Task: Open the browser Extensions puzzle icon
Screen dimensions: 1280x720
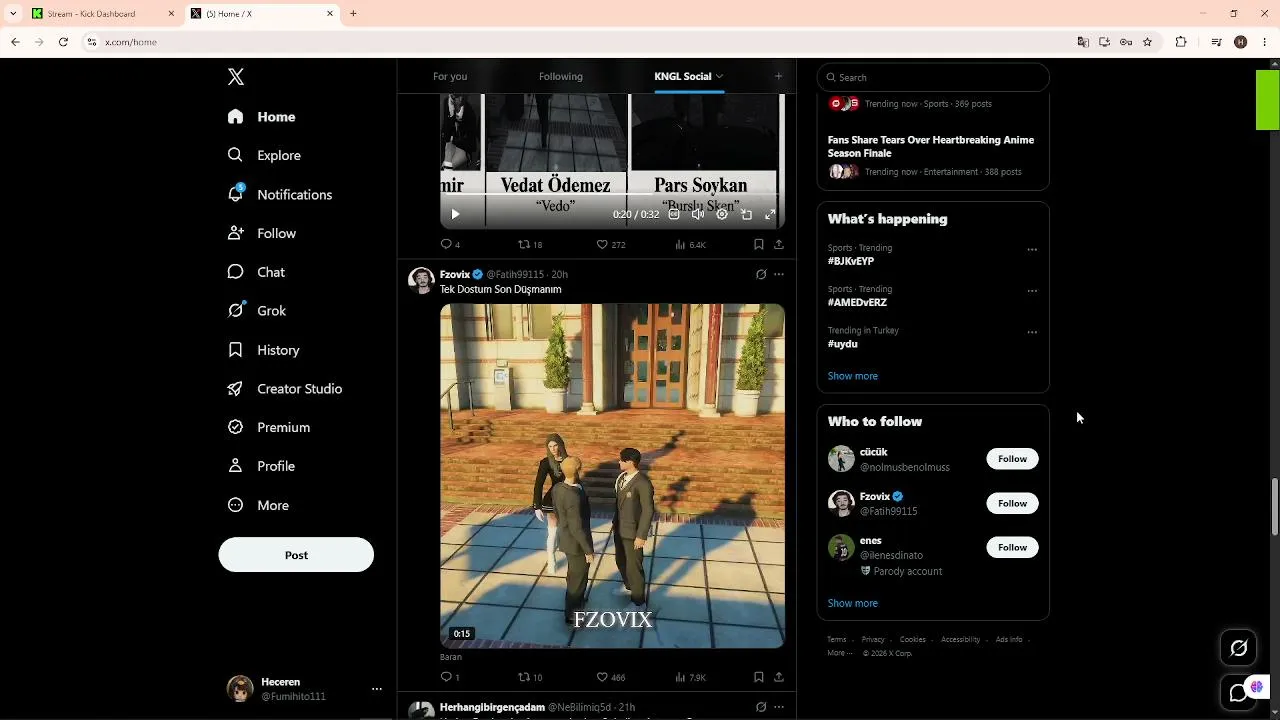Action: pyautogui.click(x=1181, y=42)
